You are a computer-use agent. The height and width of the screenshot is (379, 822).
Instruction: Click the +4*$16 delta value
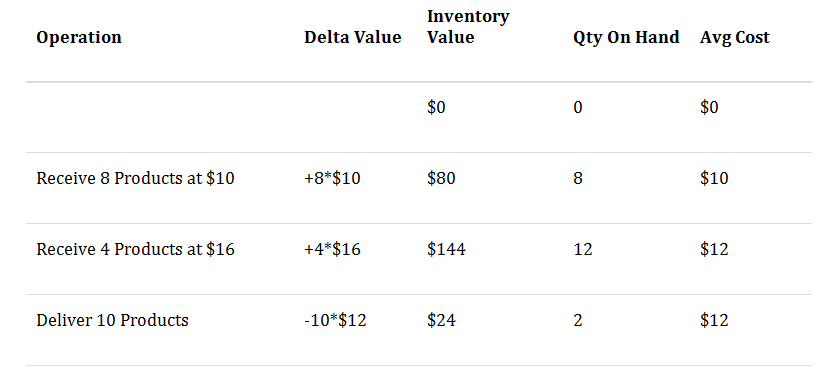(x=332, y=249)
